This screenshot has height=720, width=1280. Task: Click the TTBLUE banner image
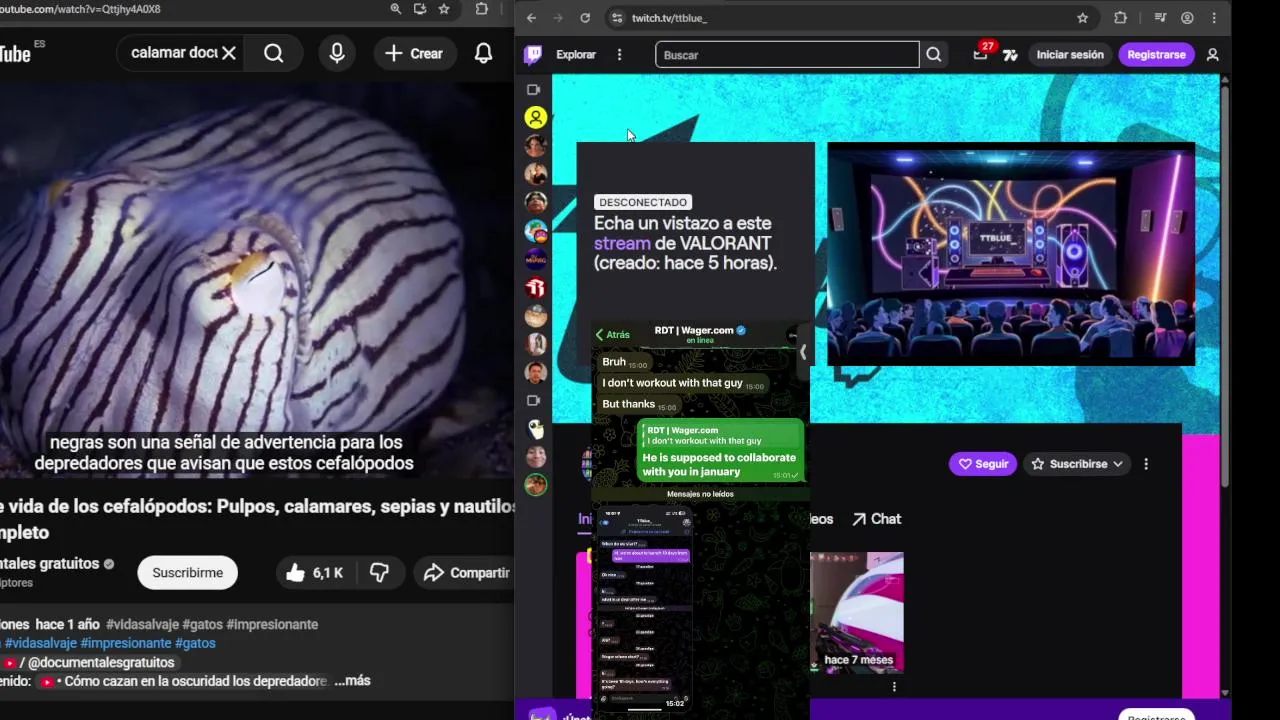[x=1011, y=254]
